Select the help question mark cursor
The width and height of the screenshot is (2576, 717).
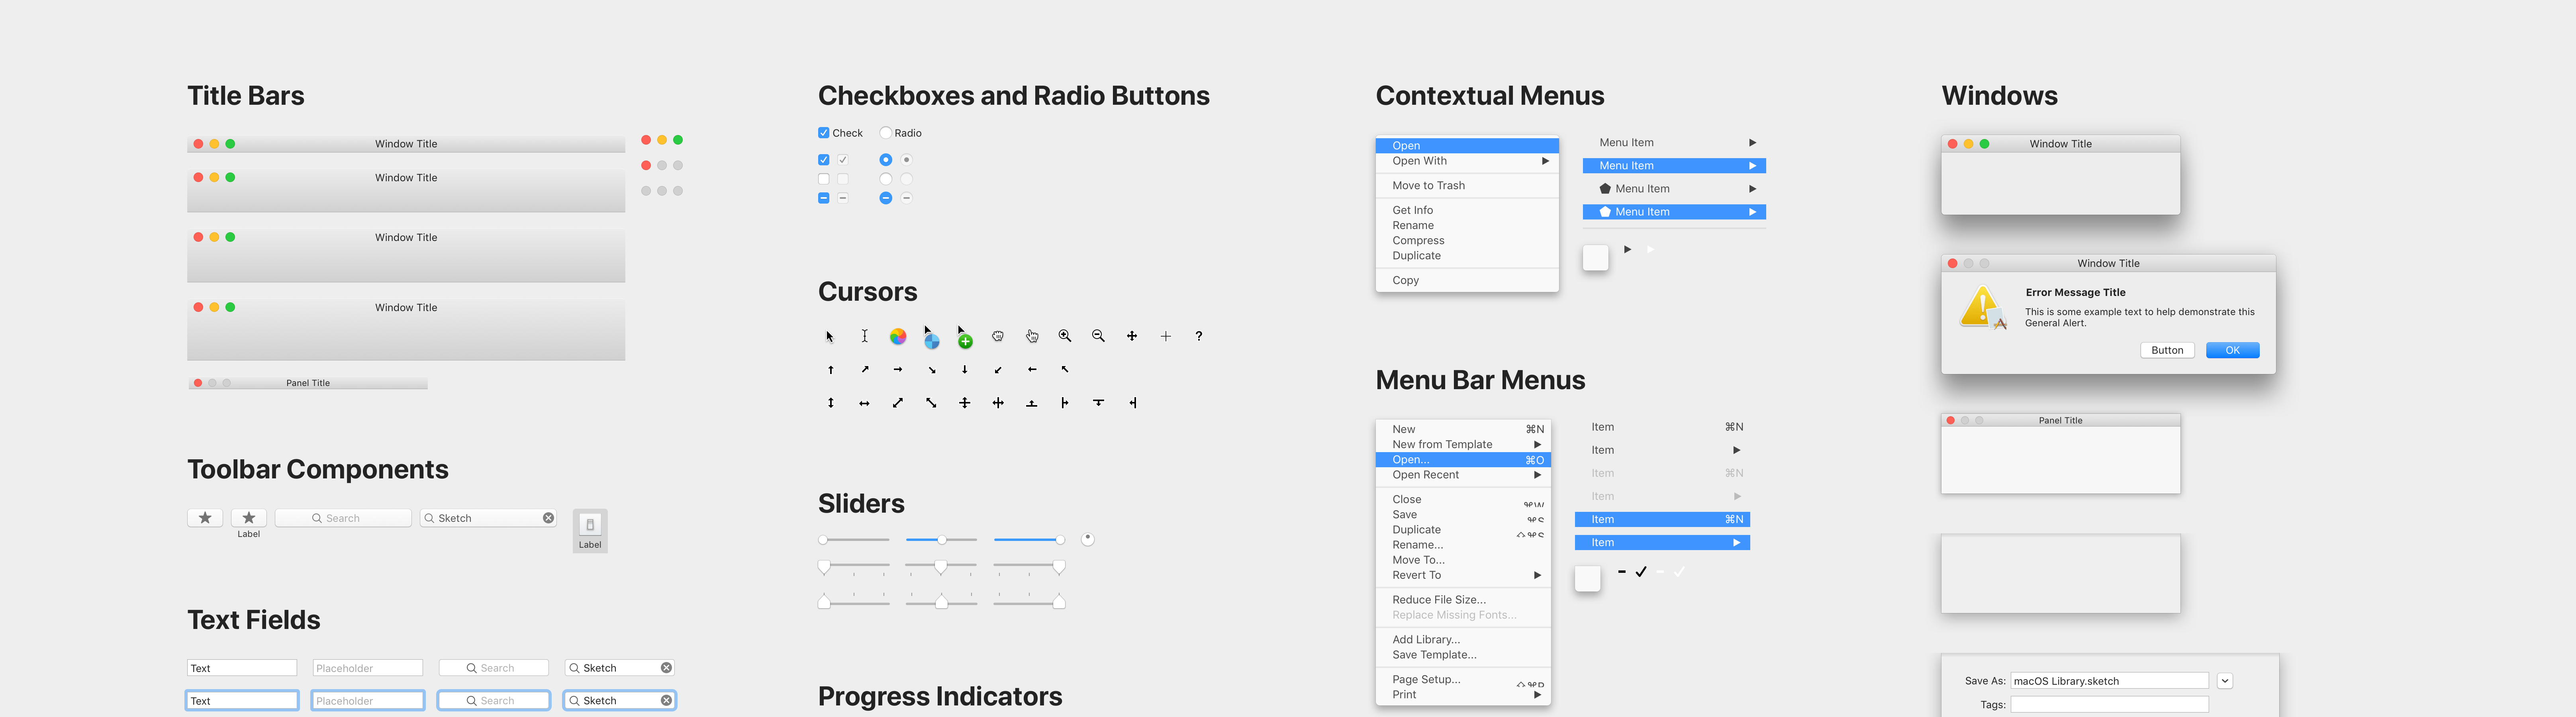pyautogui.click(x=1198, y=336)
